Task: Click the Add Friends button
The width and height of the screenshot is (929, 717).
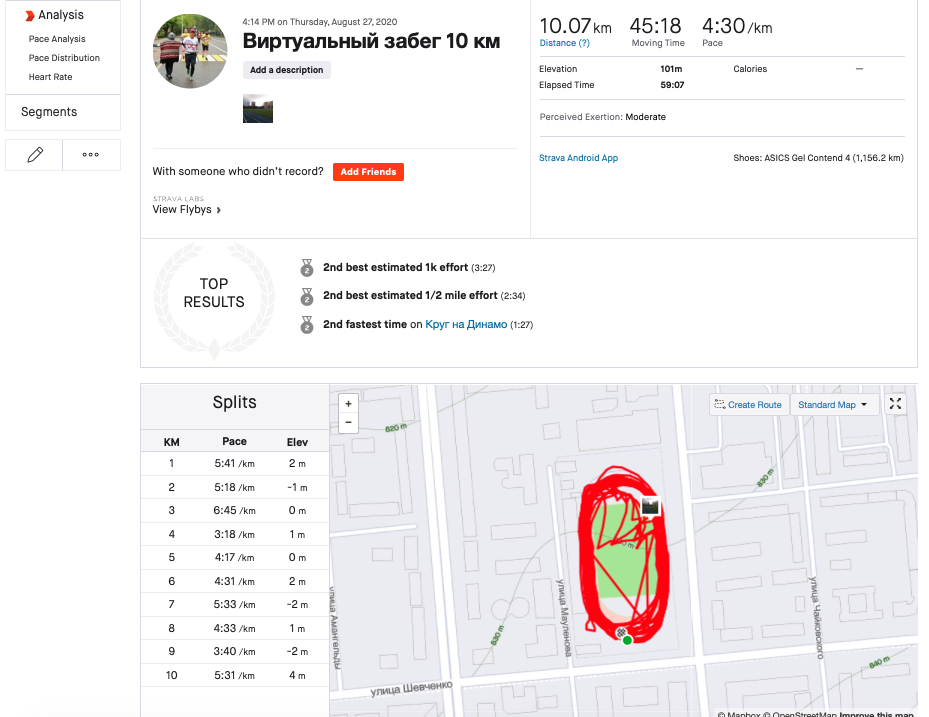Action: coord(368,172)
